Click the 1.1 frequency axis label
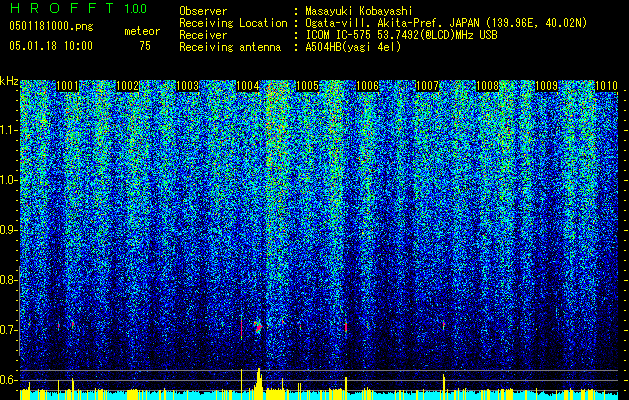629x400 pixels. click(x=7, y=130)
